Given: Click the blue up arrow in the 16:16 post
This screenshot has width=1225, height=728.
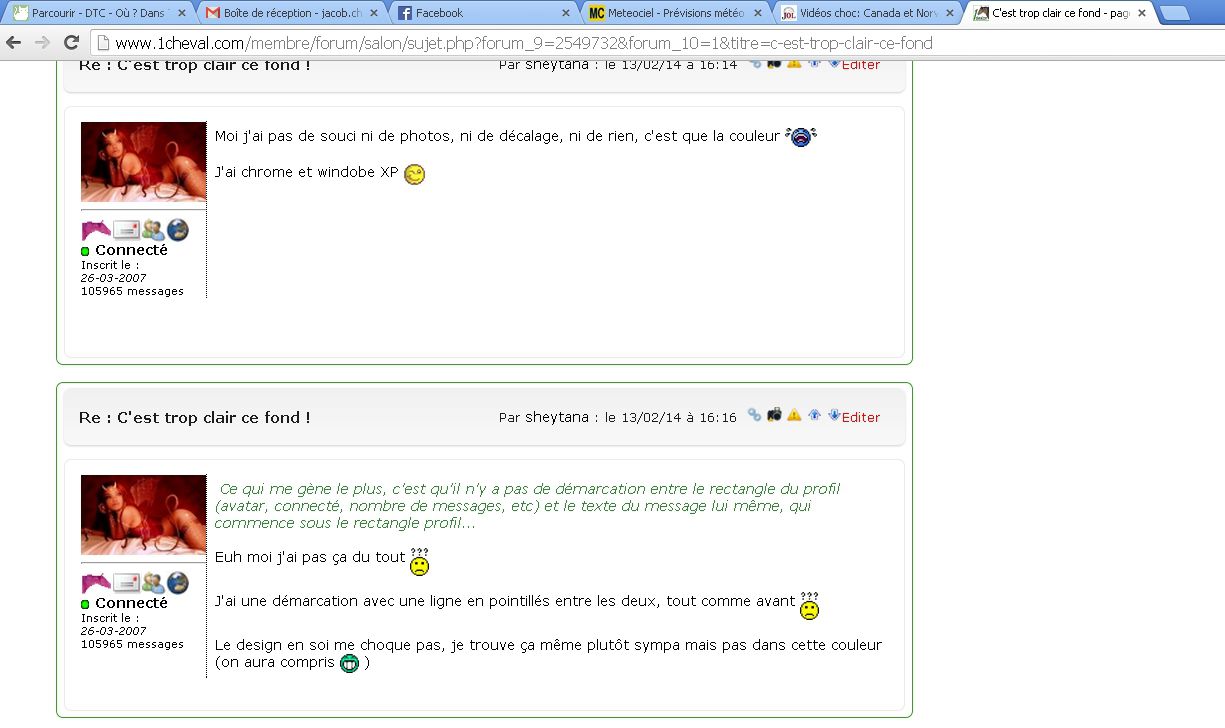Looking at the screenshot, I should (815, 415).
